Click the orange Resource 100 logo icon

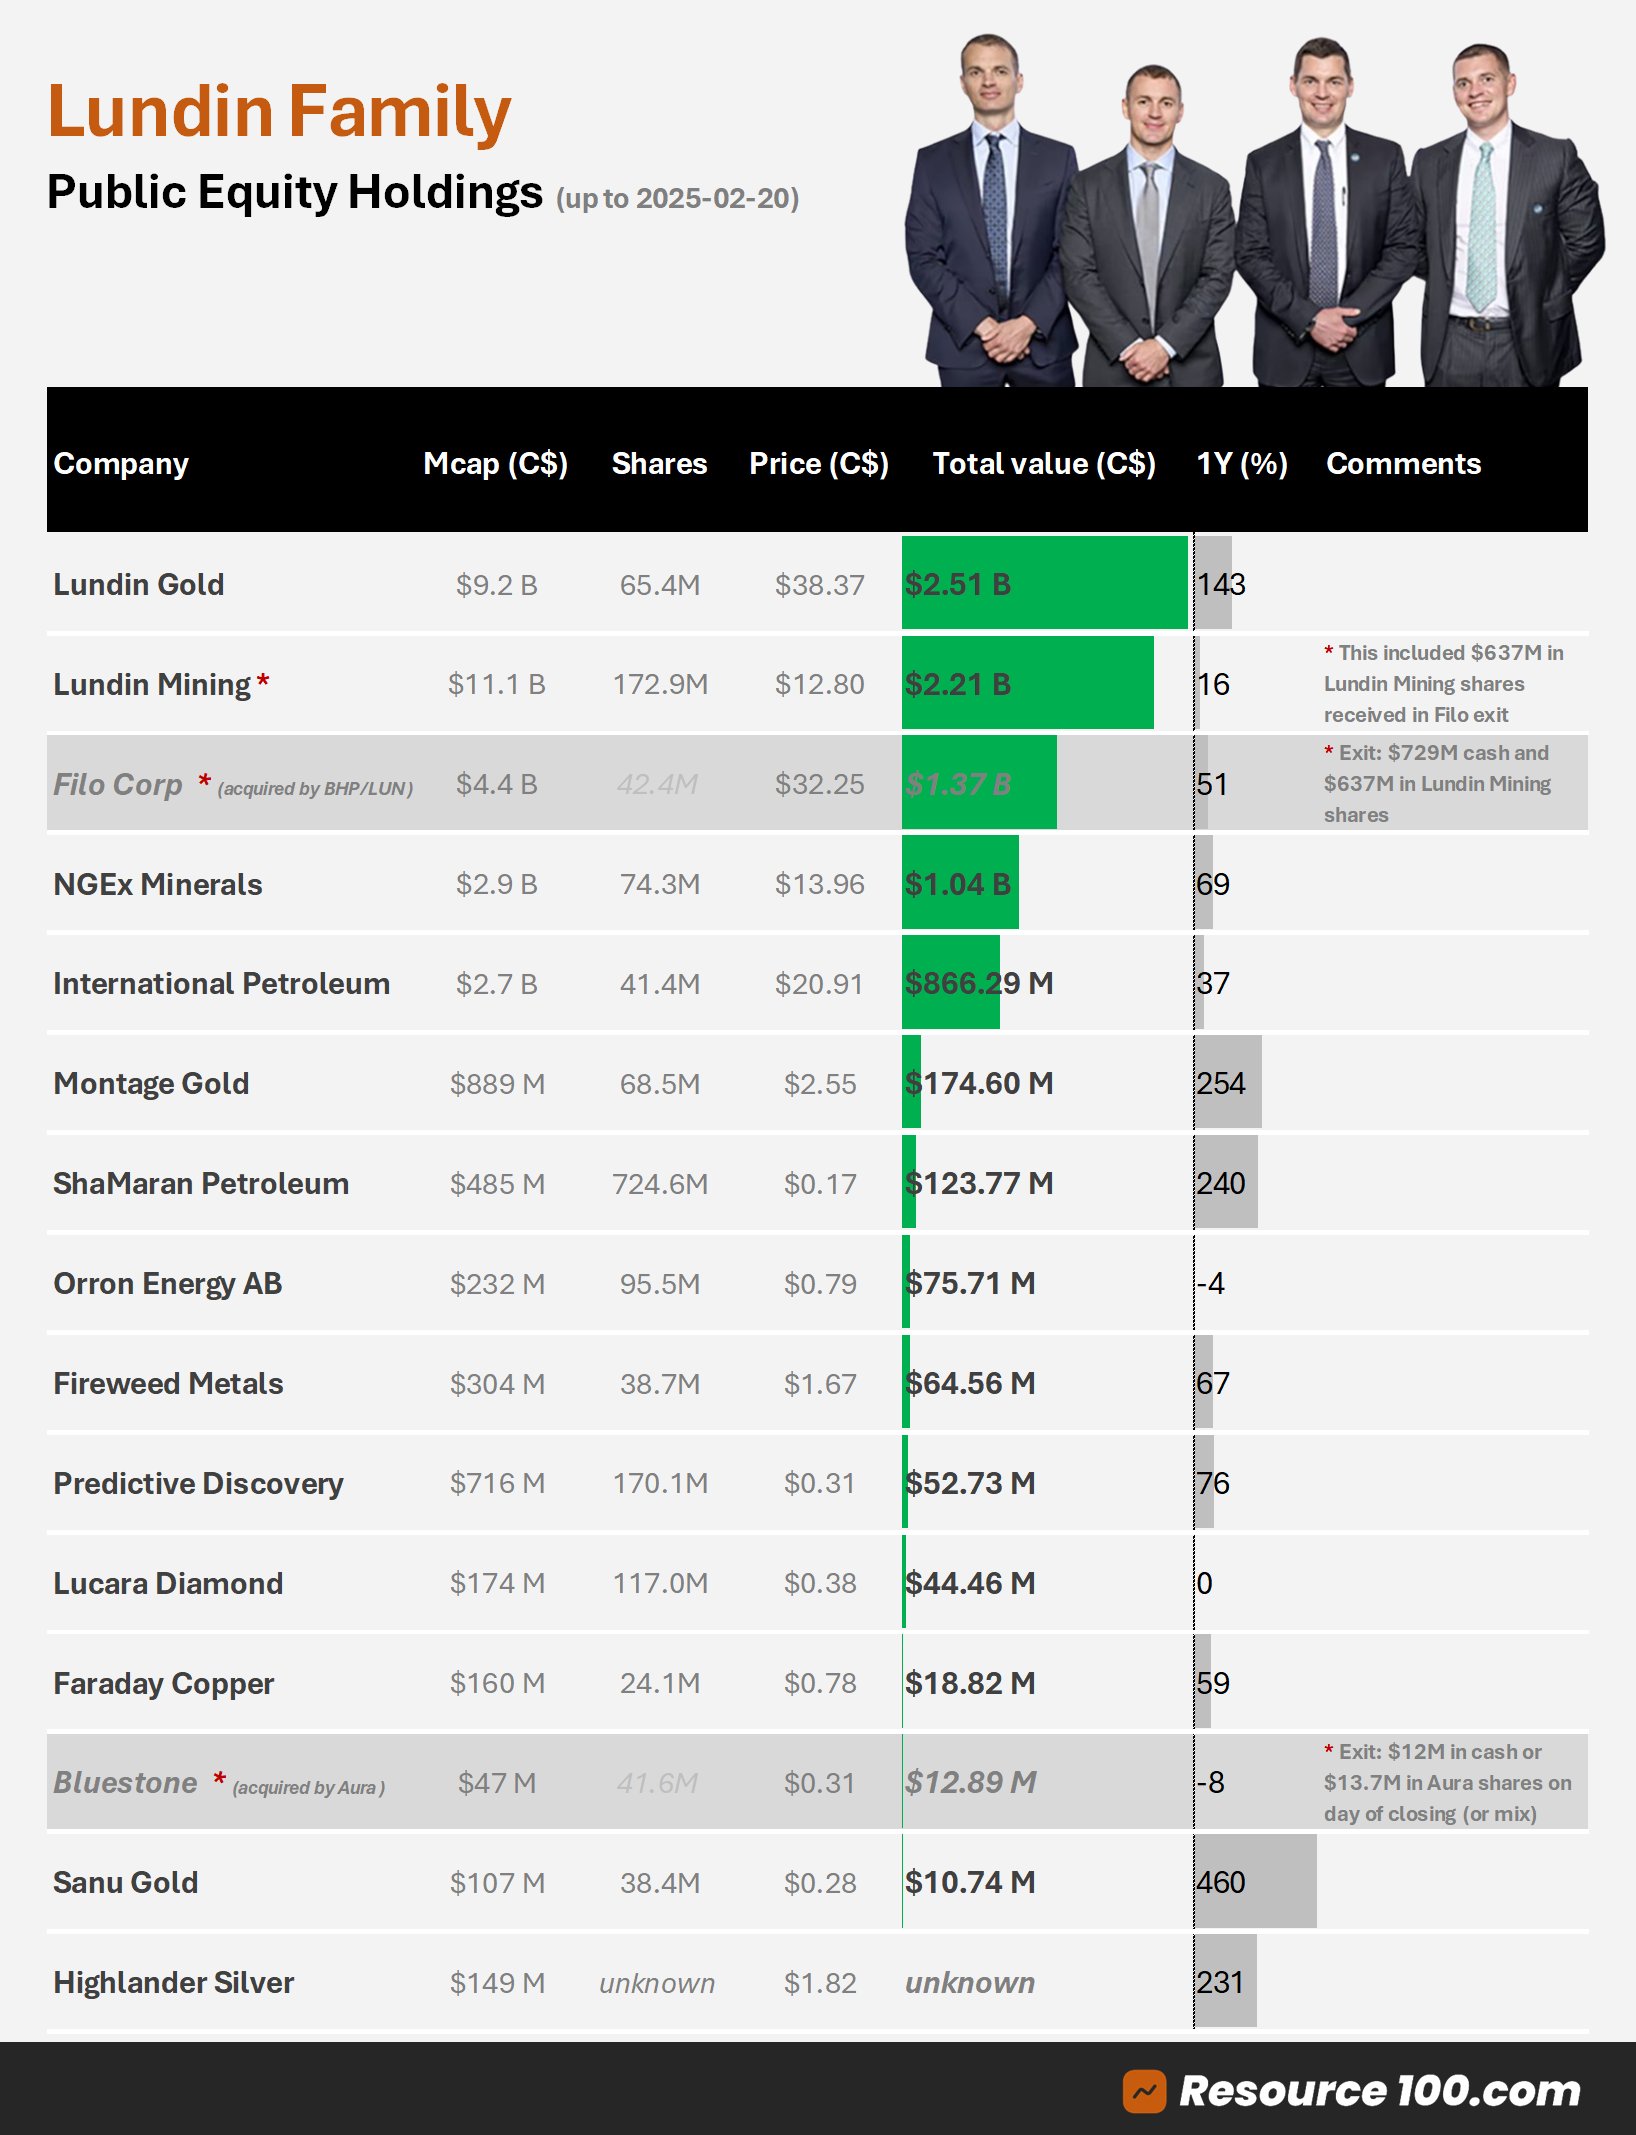(1144, 2091)
